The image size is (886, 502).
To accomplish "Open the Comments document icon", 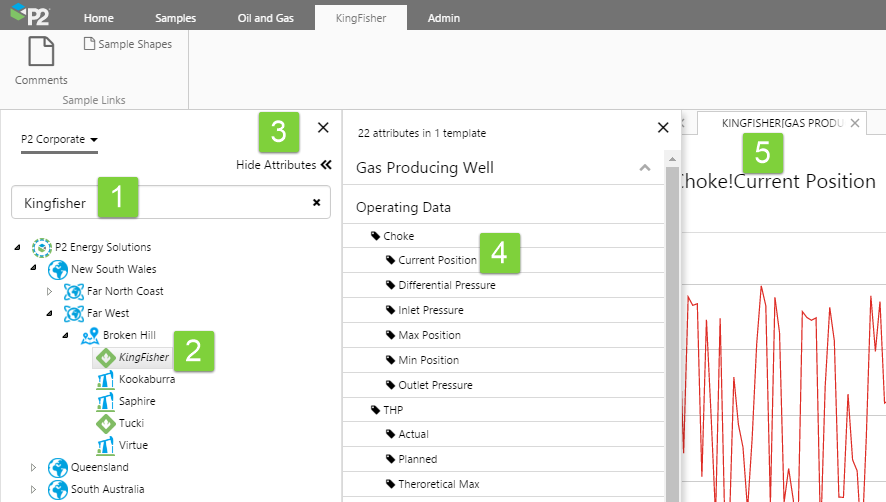I will pyautogui.click(x=41, y=52).
